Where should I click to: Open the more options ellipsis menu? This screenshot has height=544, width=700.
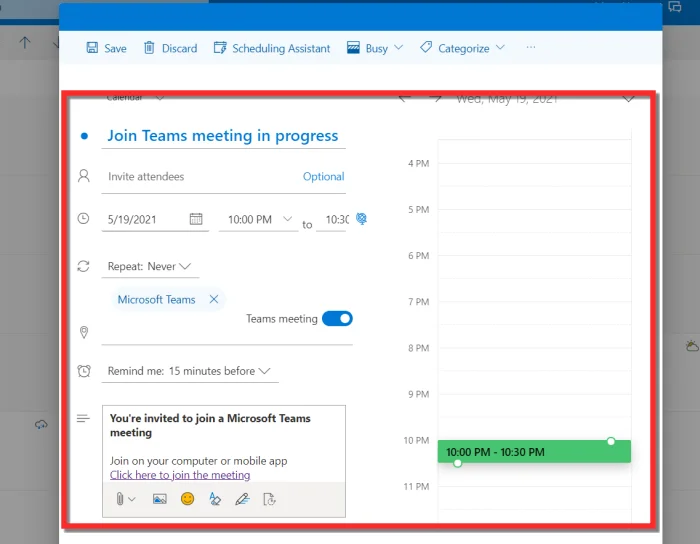point(530,47)
